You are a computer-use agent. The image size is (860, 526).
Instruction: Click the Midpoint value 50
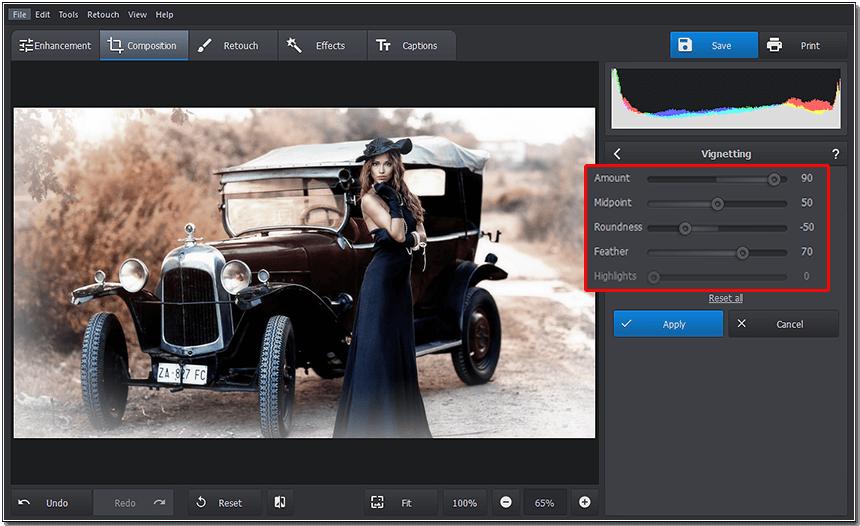tap(807, 203)
